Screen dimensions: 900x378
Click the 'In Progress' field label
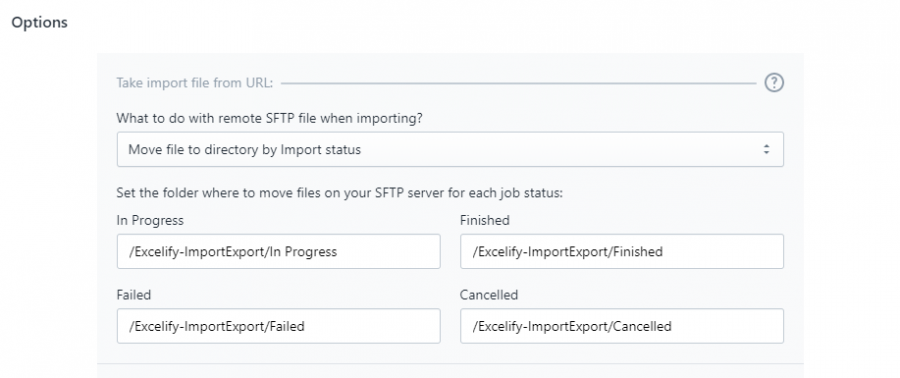click(x=150, y=220)
